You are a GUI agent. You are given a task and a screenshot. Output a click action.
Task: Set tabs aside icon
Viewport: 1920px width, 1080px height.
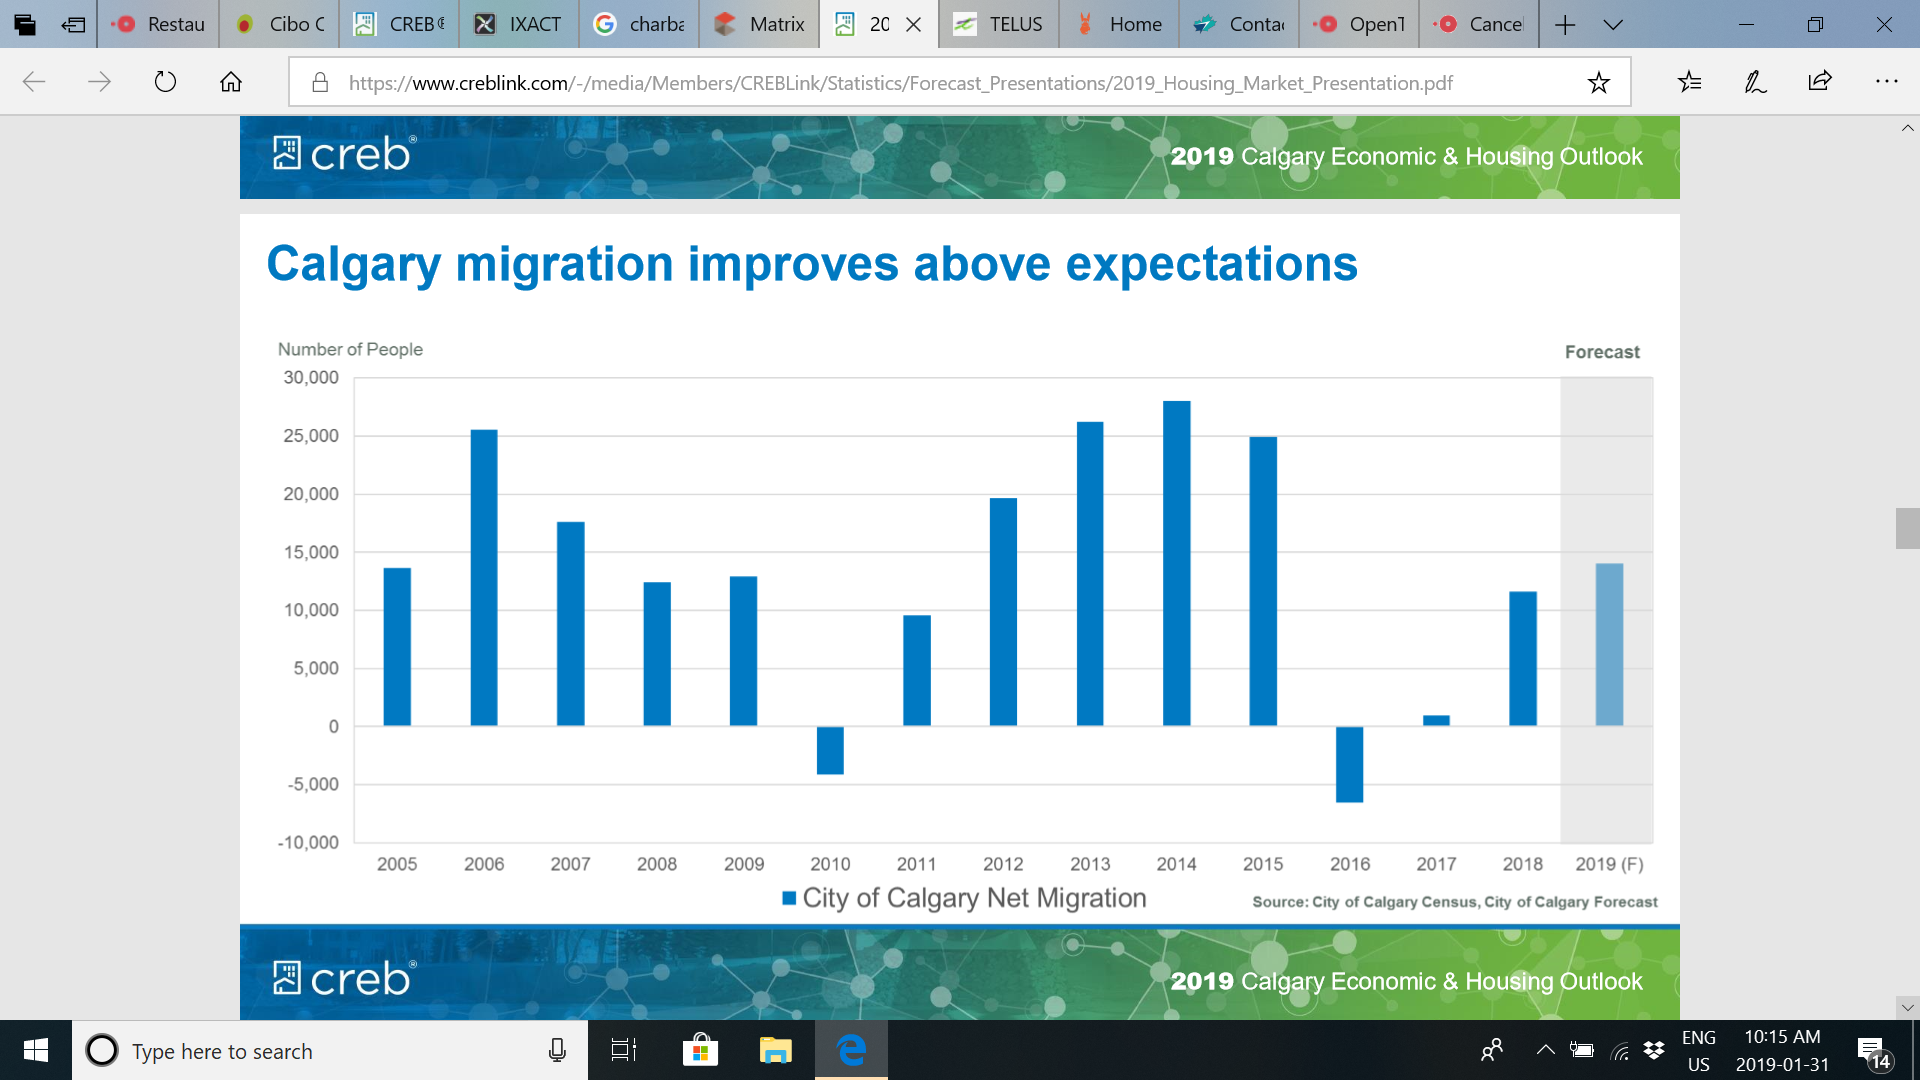(73, 24)
